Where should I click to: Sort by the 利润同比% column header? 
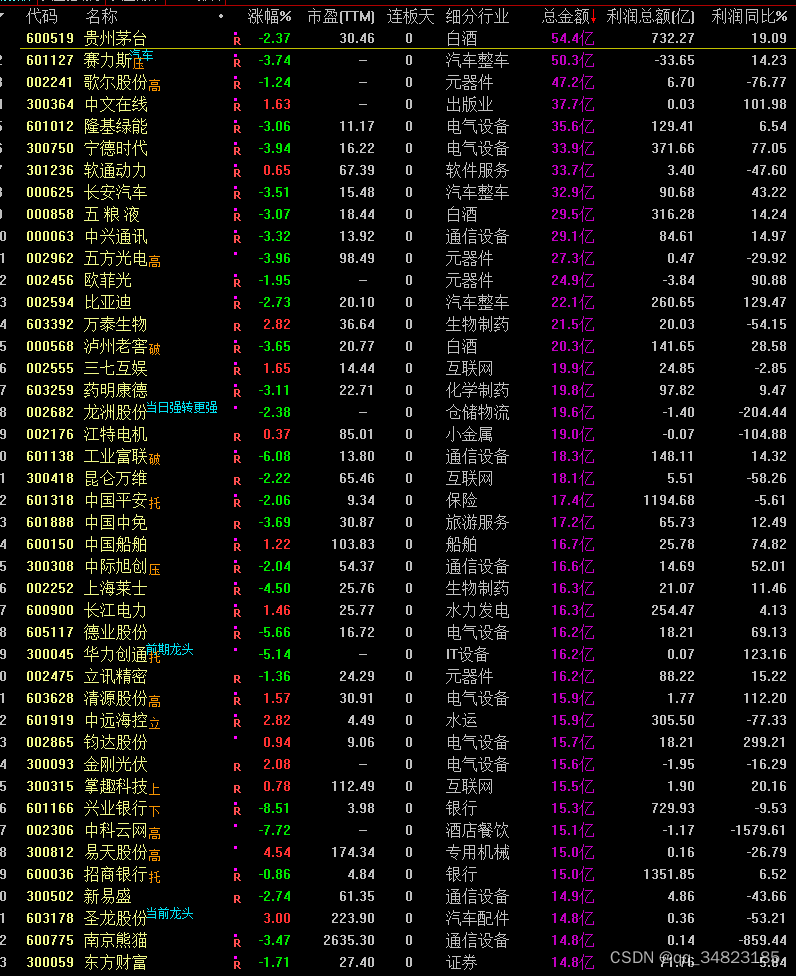749,16
